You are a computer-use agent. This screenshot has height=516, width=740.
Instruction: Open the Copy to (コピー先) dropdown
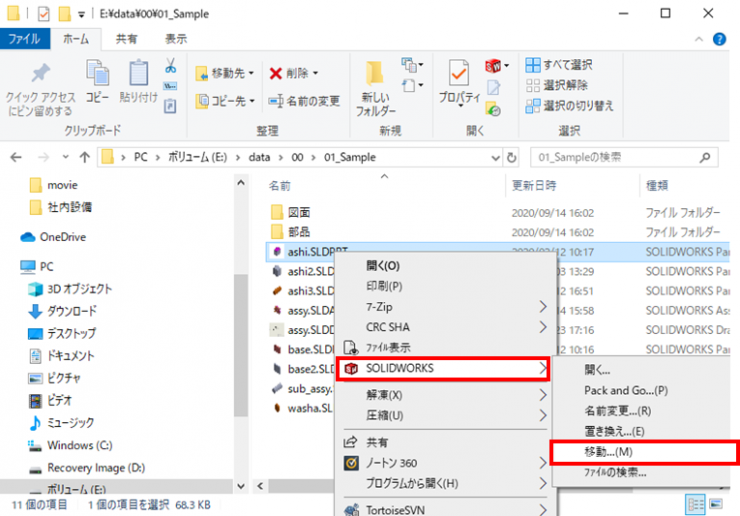point(225,101)
